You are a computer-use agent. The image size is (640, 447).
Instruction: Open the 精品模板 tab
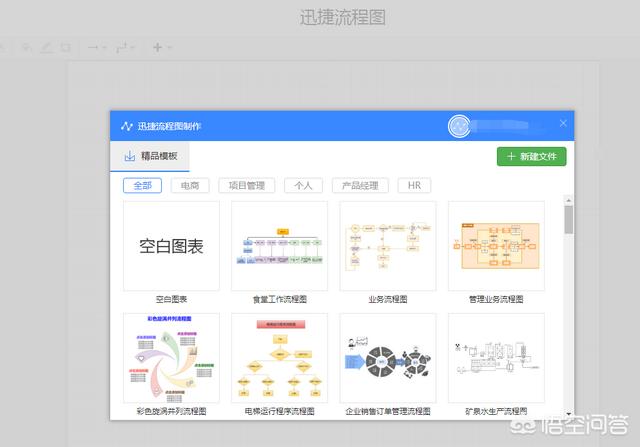150,156
